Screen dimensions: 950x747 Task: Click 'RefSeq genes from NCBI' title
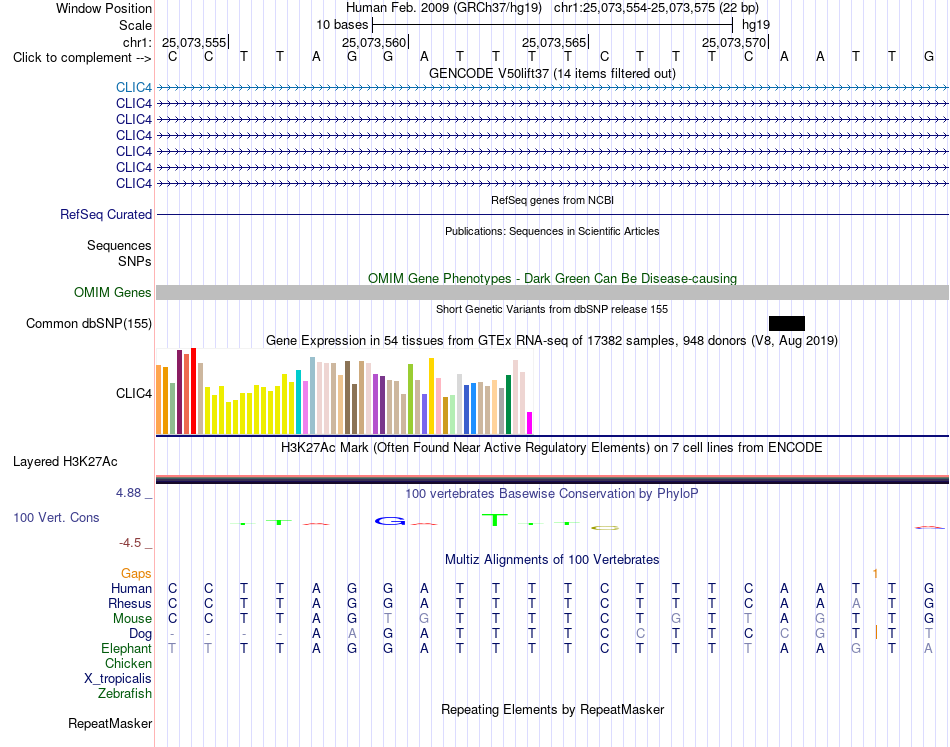click(x=553, y=200)
